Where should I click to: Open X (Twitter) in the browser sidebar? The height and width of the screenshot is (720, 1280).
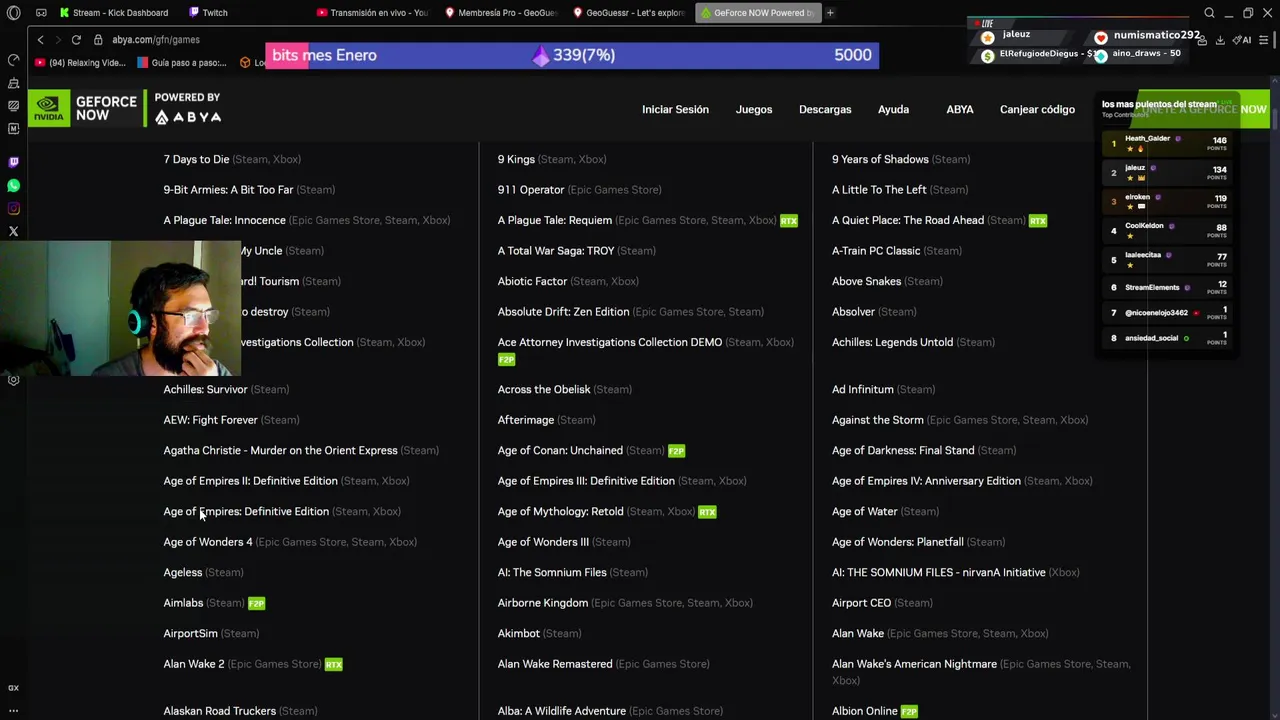pyautogui.click(x=13, y=231)
